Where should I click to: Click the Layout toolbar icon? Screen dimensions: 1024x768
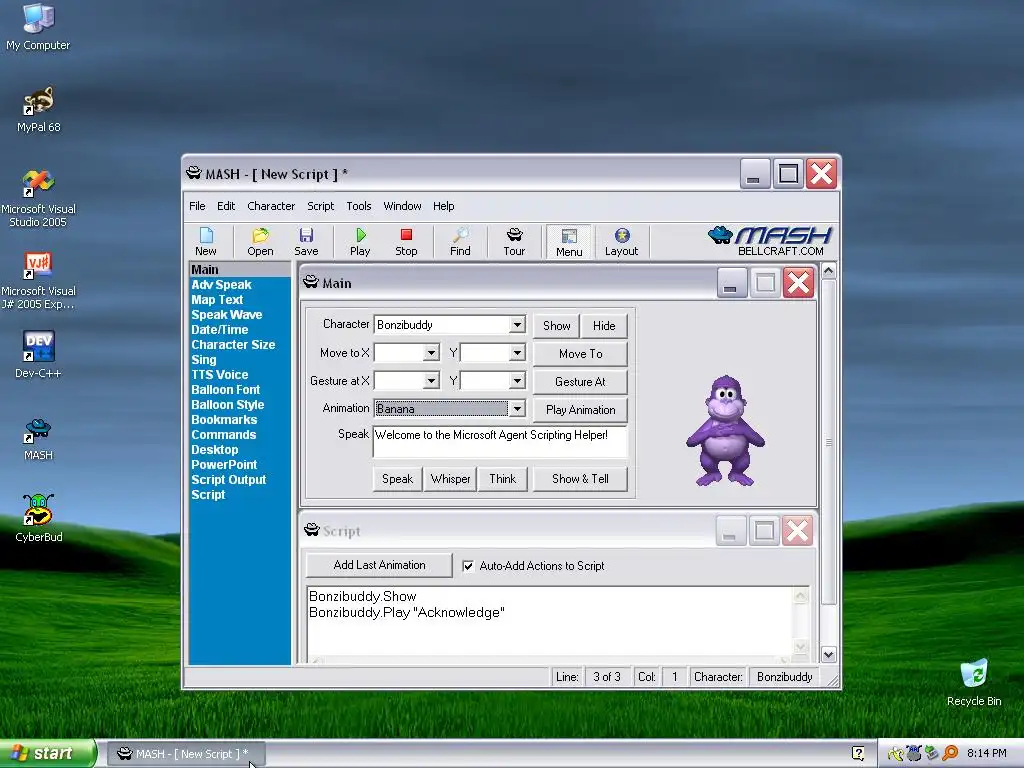tap(621, 242)
